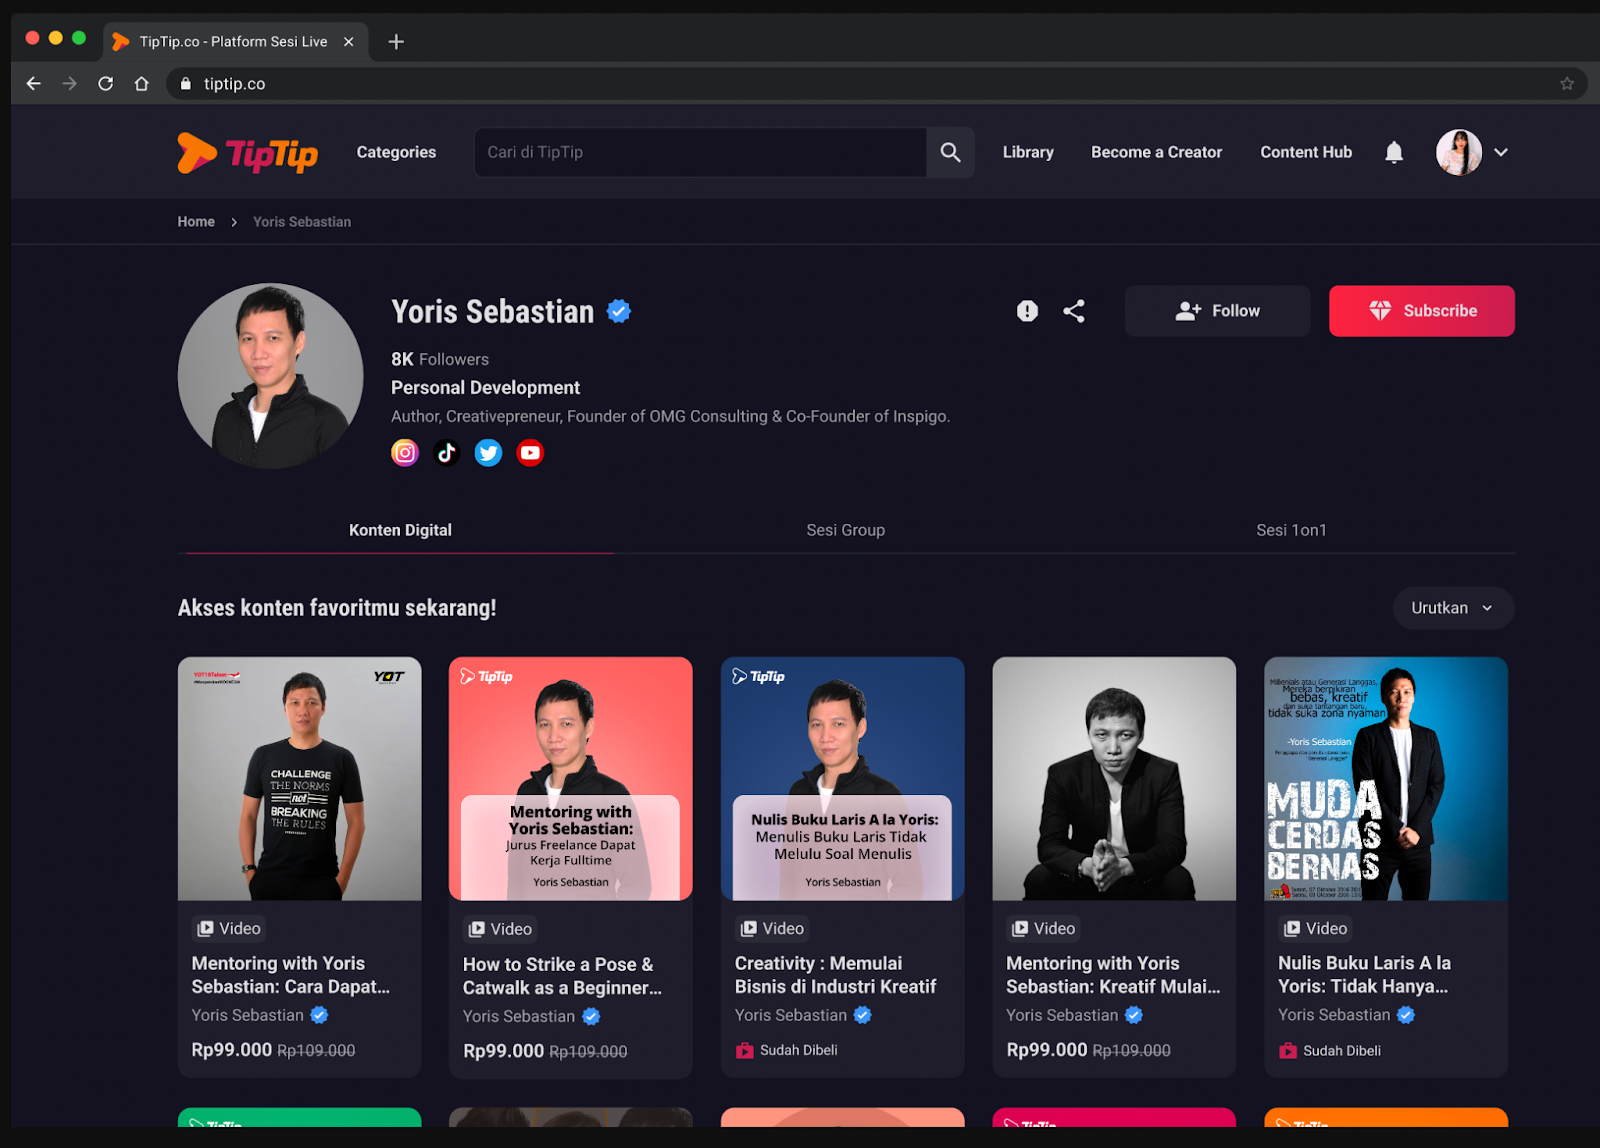Viewport: 1600px width, 1148px height.
Task: Open Library in the top navigation
Action: tap(1028, 152)
